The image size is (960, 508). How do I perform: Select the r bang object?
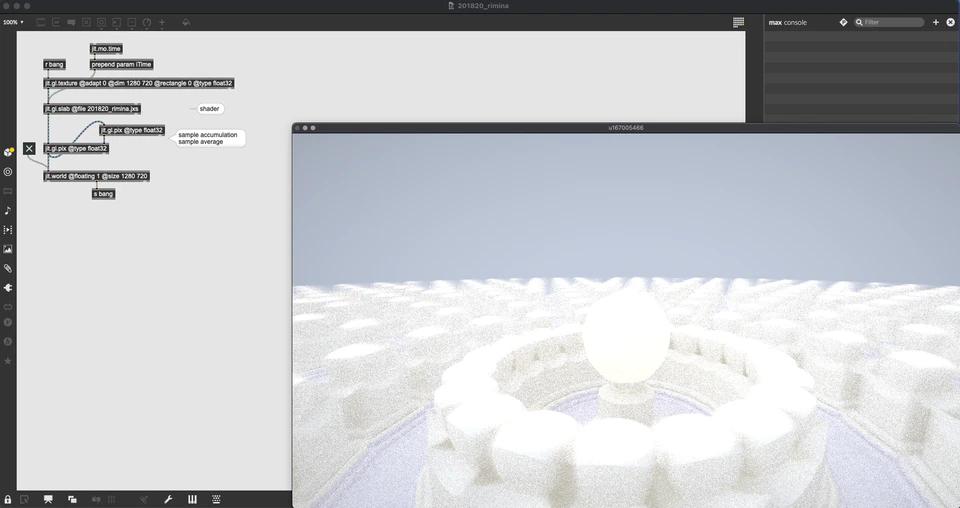[54, 64]
